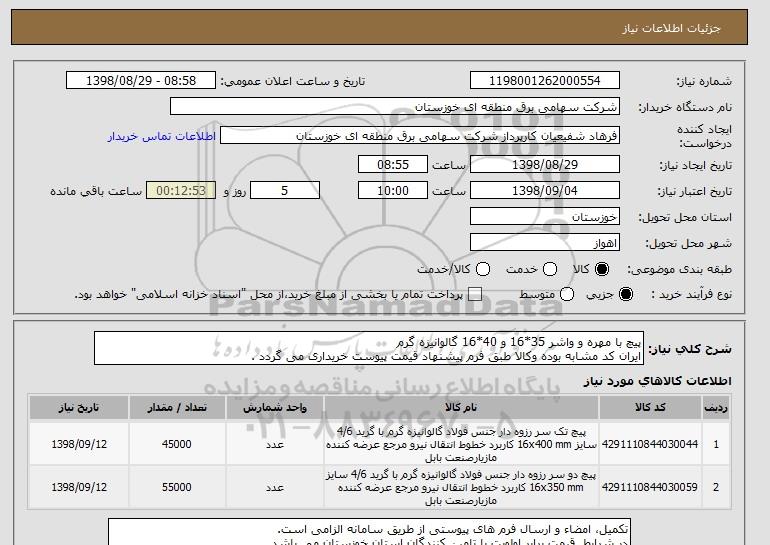Click the اطلاعات کالاهای مورد نیاز heading
Viewport: 770px width, 545px height.
coord(658,381)
